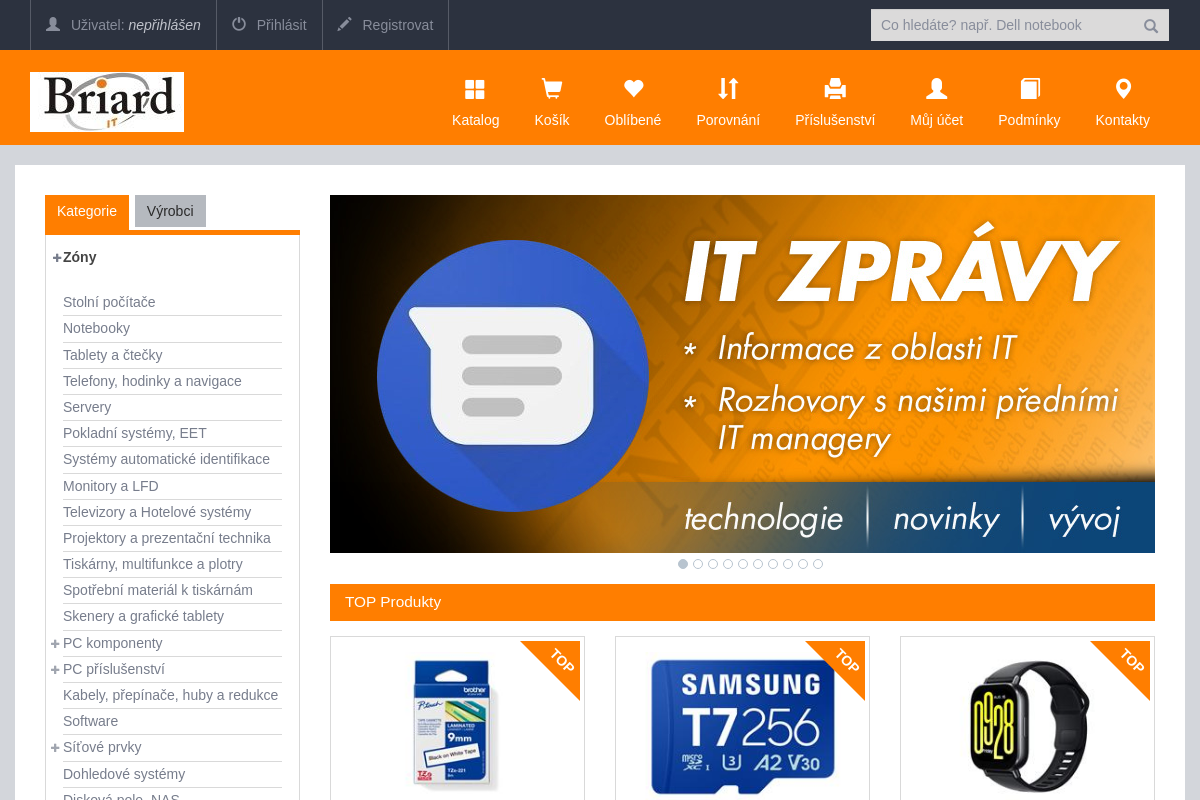The image size is (1200, 800).
Task: Open the Kontakty location pin icon
Action: point(1123,89)
